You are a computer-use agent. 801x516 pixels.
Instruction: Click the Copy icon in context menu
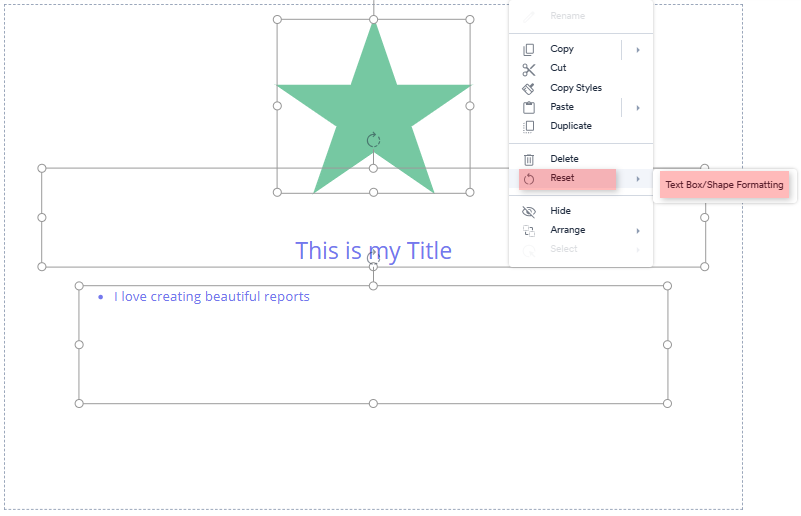pyautogui.click(x=529, y=49)
